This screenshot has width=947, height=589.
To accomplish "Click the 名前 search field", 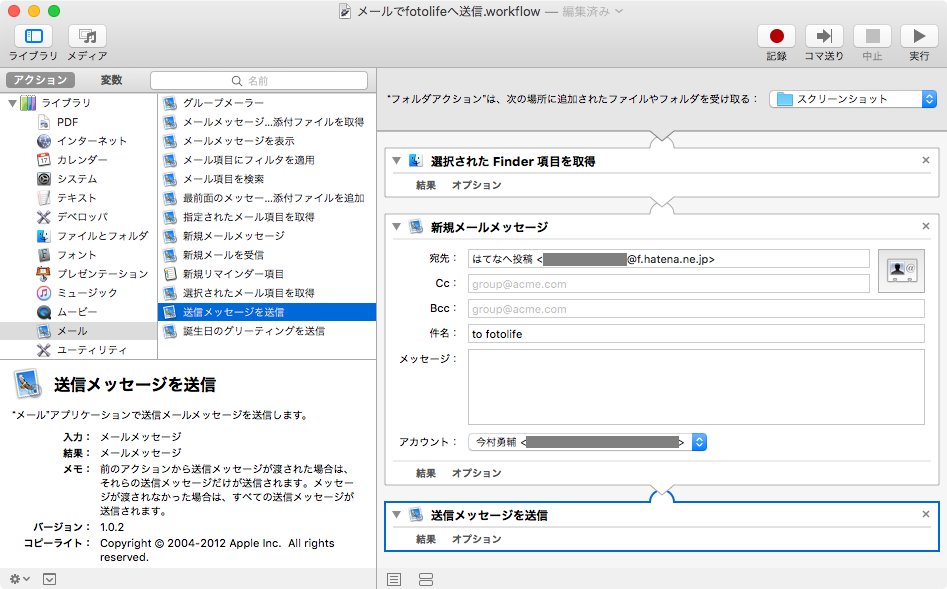I will coord(258,80).
